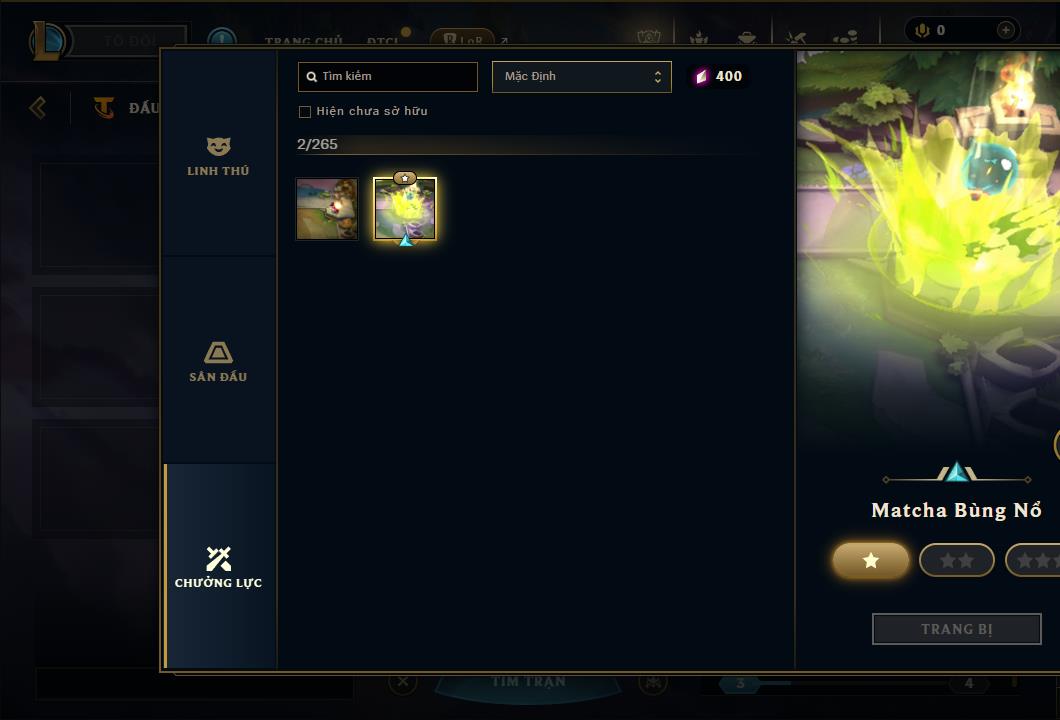Click the Trang Bị equip button
This screenshot has height=720, width=1060.
957,629
